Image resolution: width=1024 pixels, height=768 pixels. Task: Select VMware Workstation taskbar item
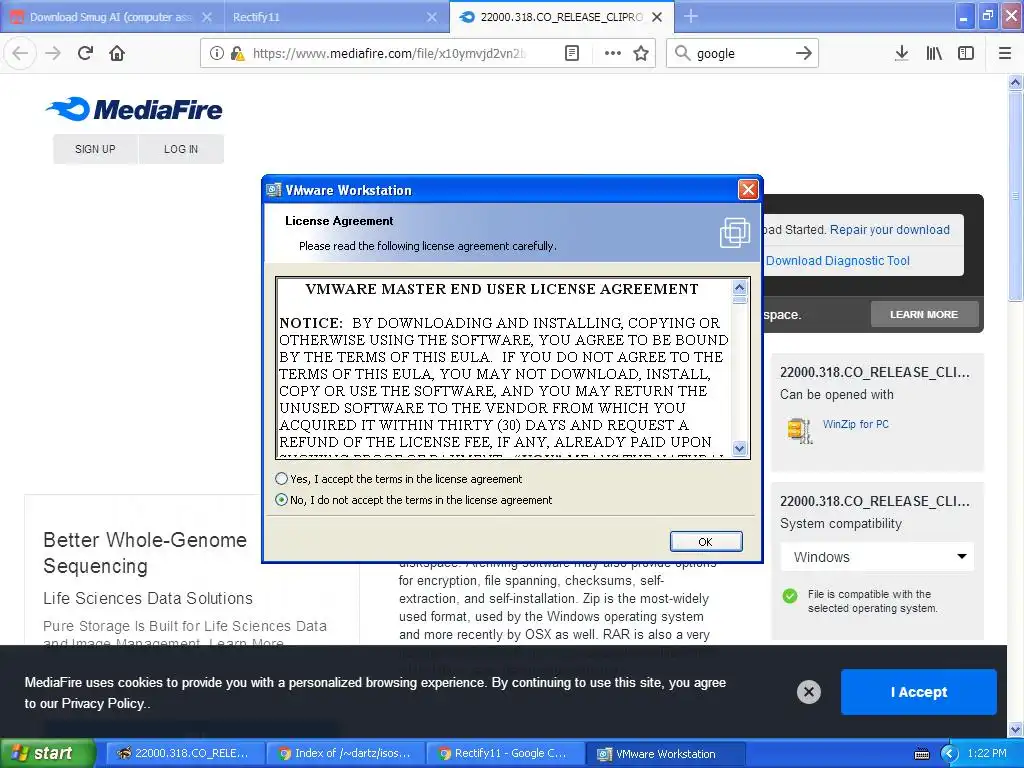click(x=665, y=754)
